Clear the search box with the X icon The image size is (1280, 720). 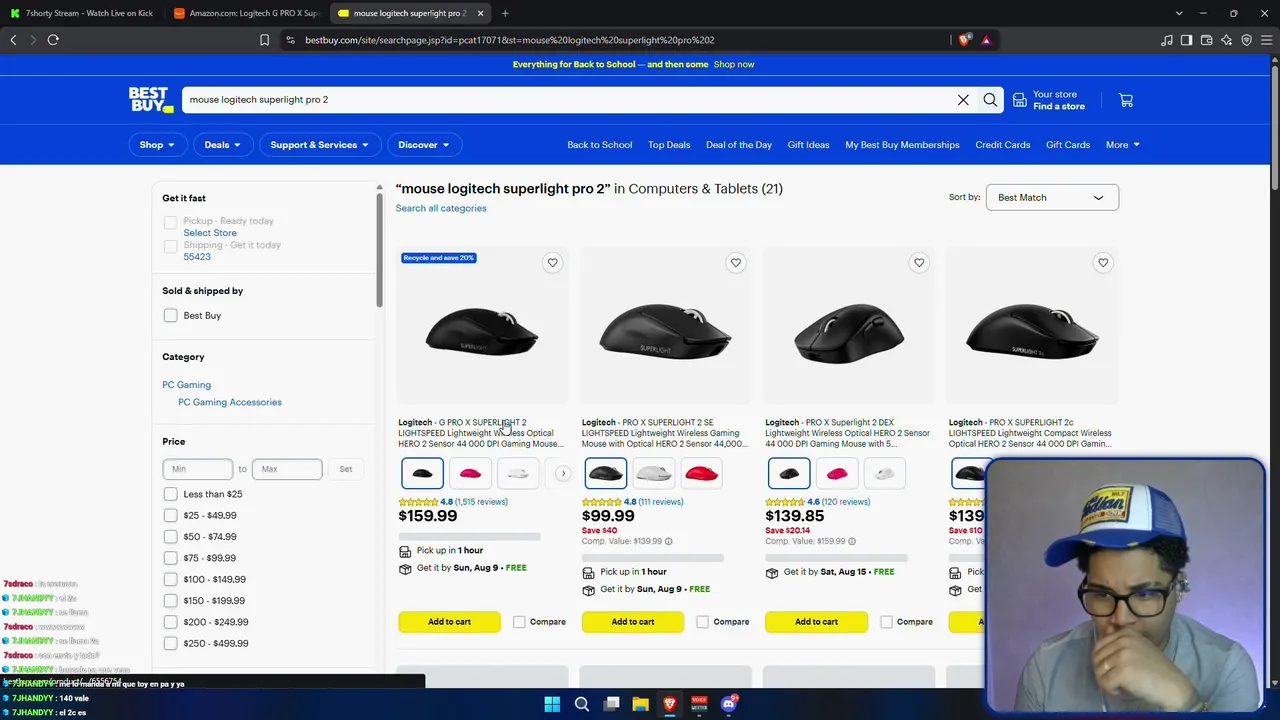coord(963,100)
